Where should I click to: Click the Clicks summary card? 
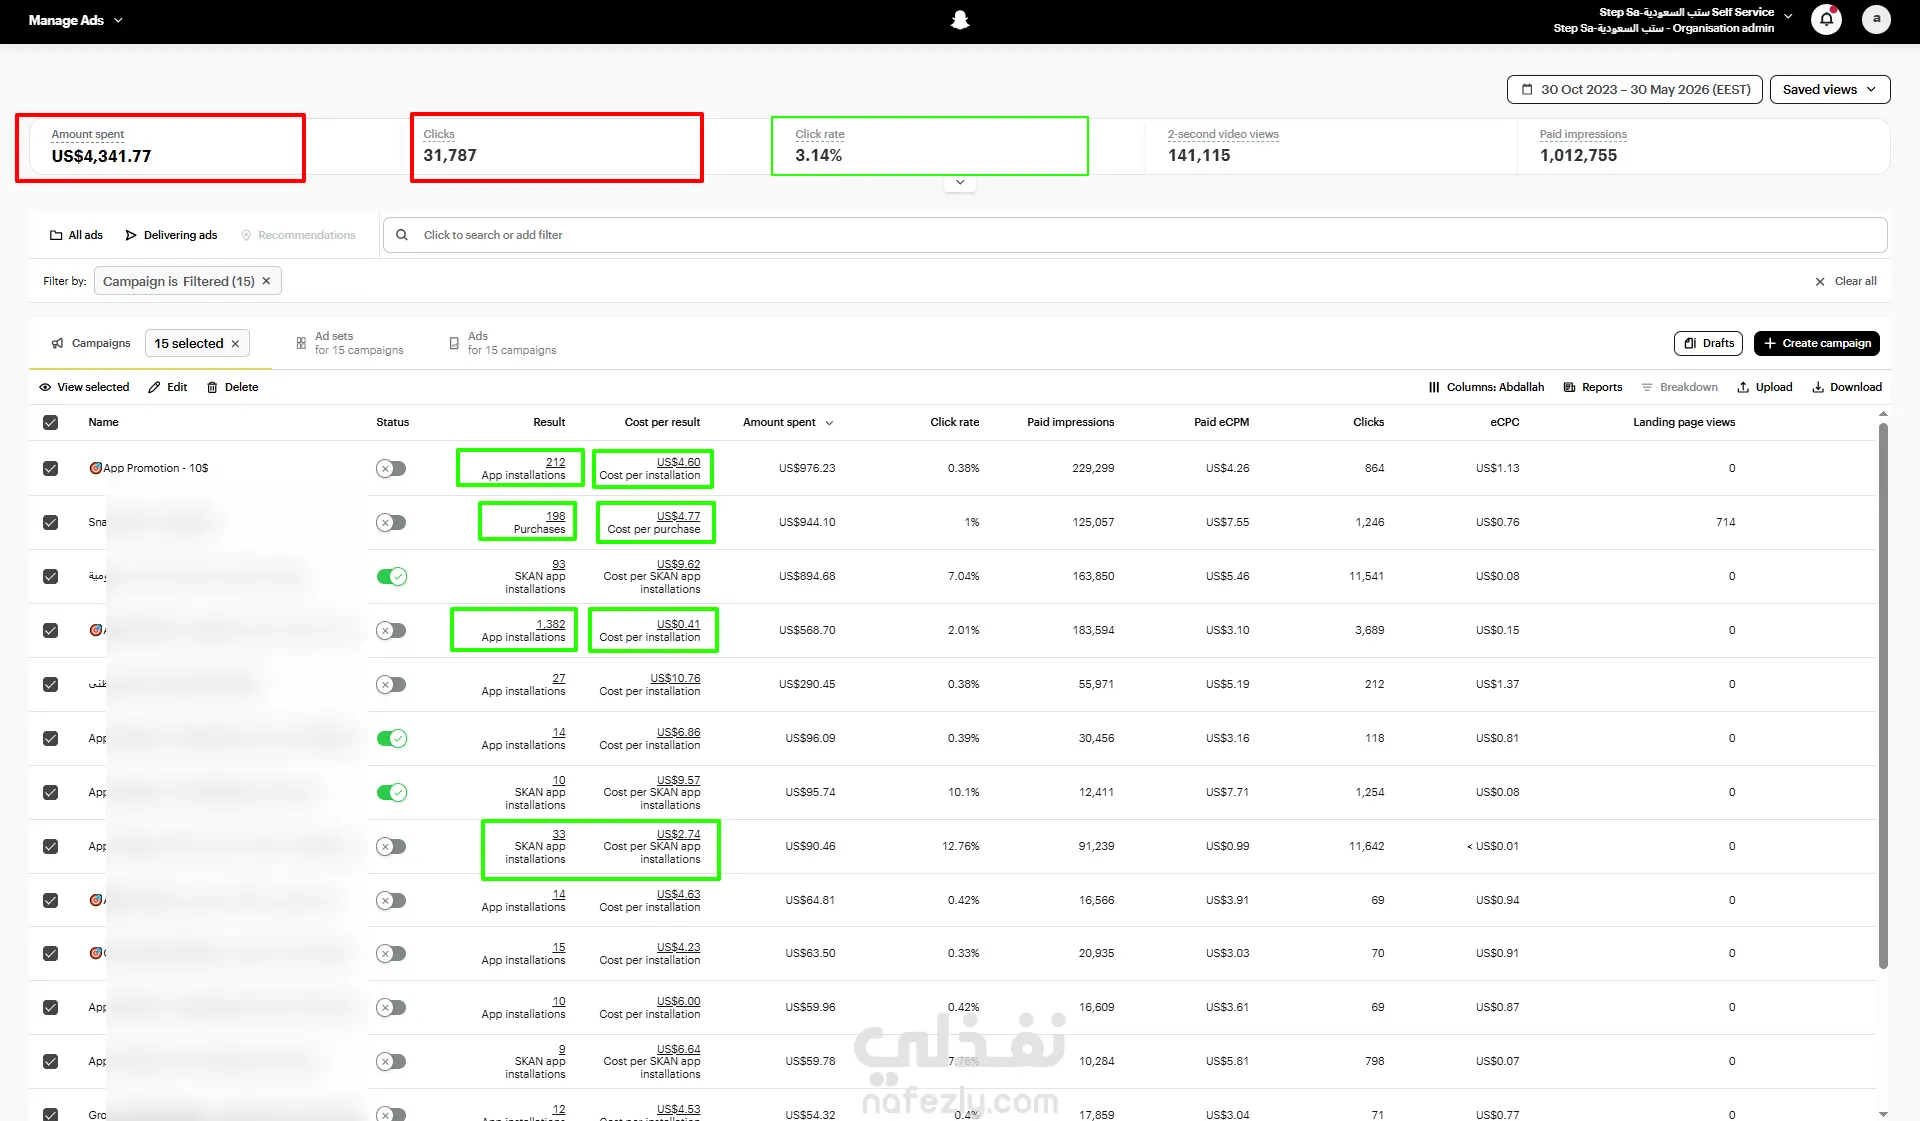556,148
